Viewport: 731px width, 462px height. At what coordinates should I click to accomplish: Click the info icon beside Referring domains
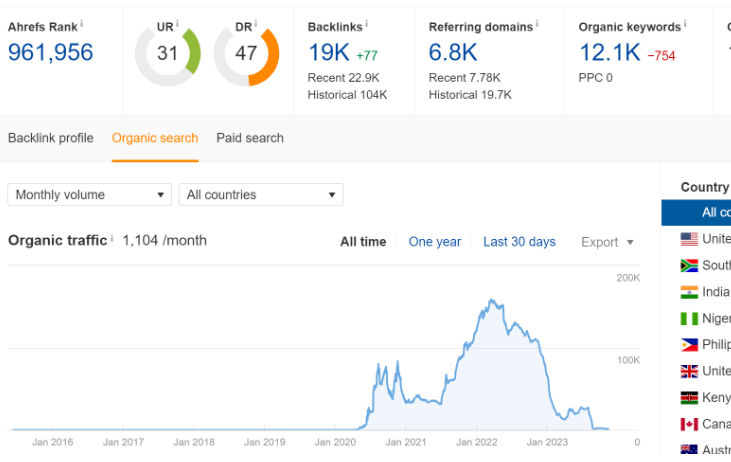pyautogui.click(x=536, y=24)
